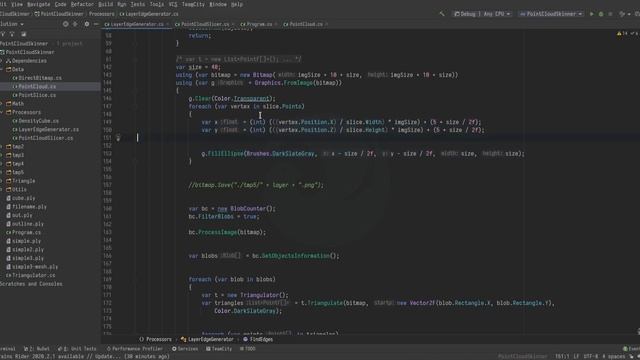This screenshot has height=360, width=640.
Task: Expand the Dependencies node
Action: (x=2, y=61)
